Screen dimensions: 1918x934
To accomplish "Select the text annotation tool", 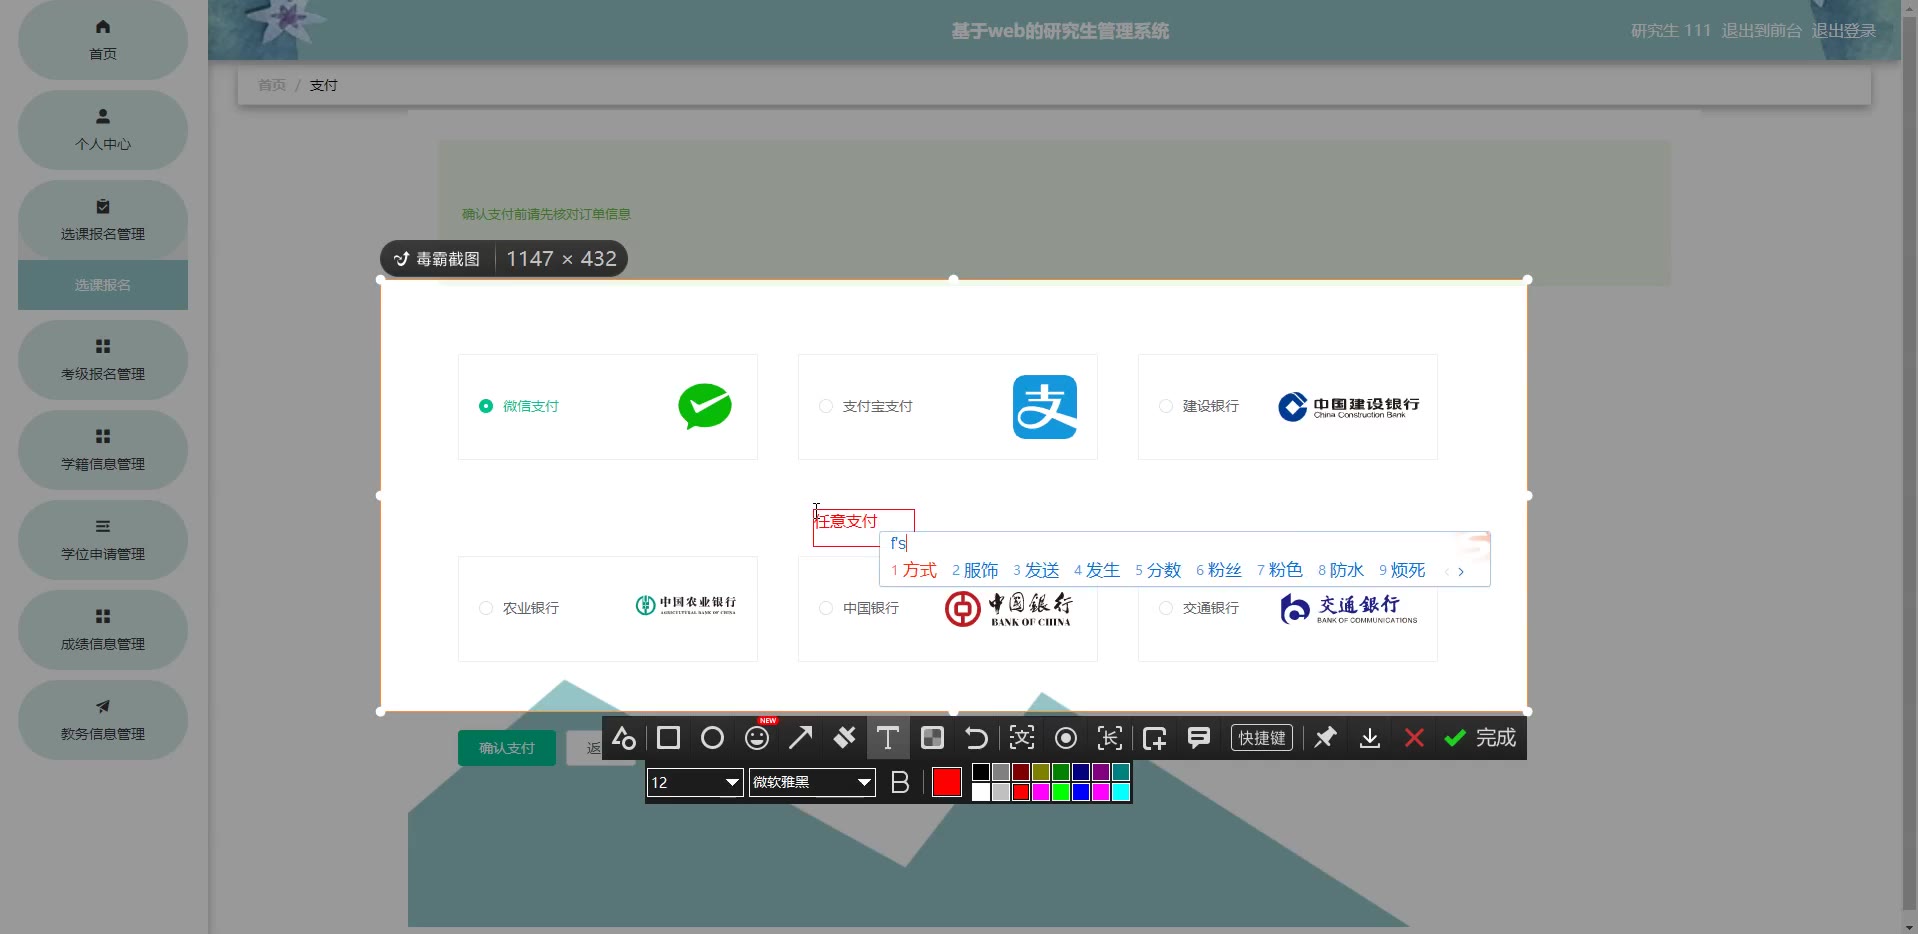I will [887, 738].
